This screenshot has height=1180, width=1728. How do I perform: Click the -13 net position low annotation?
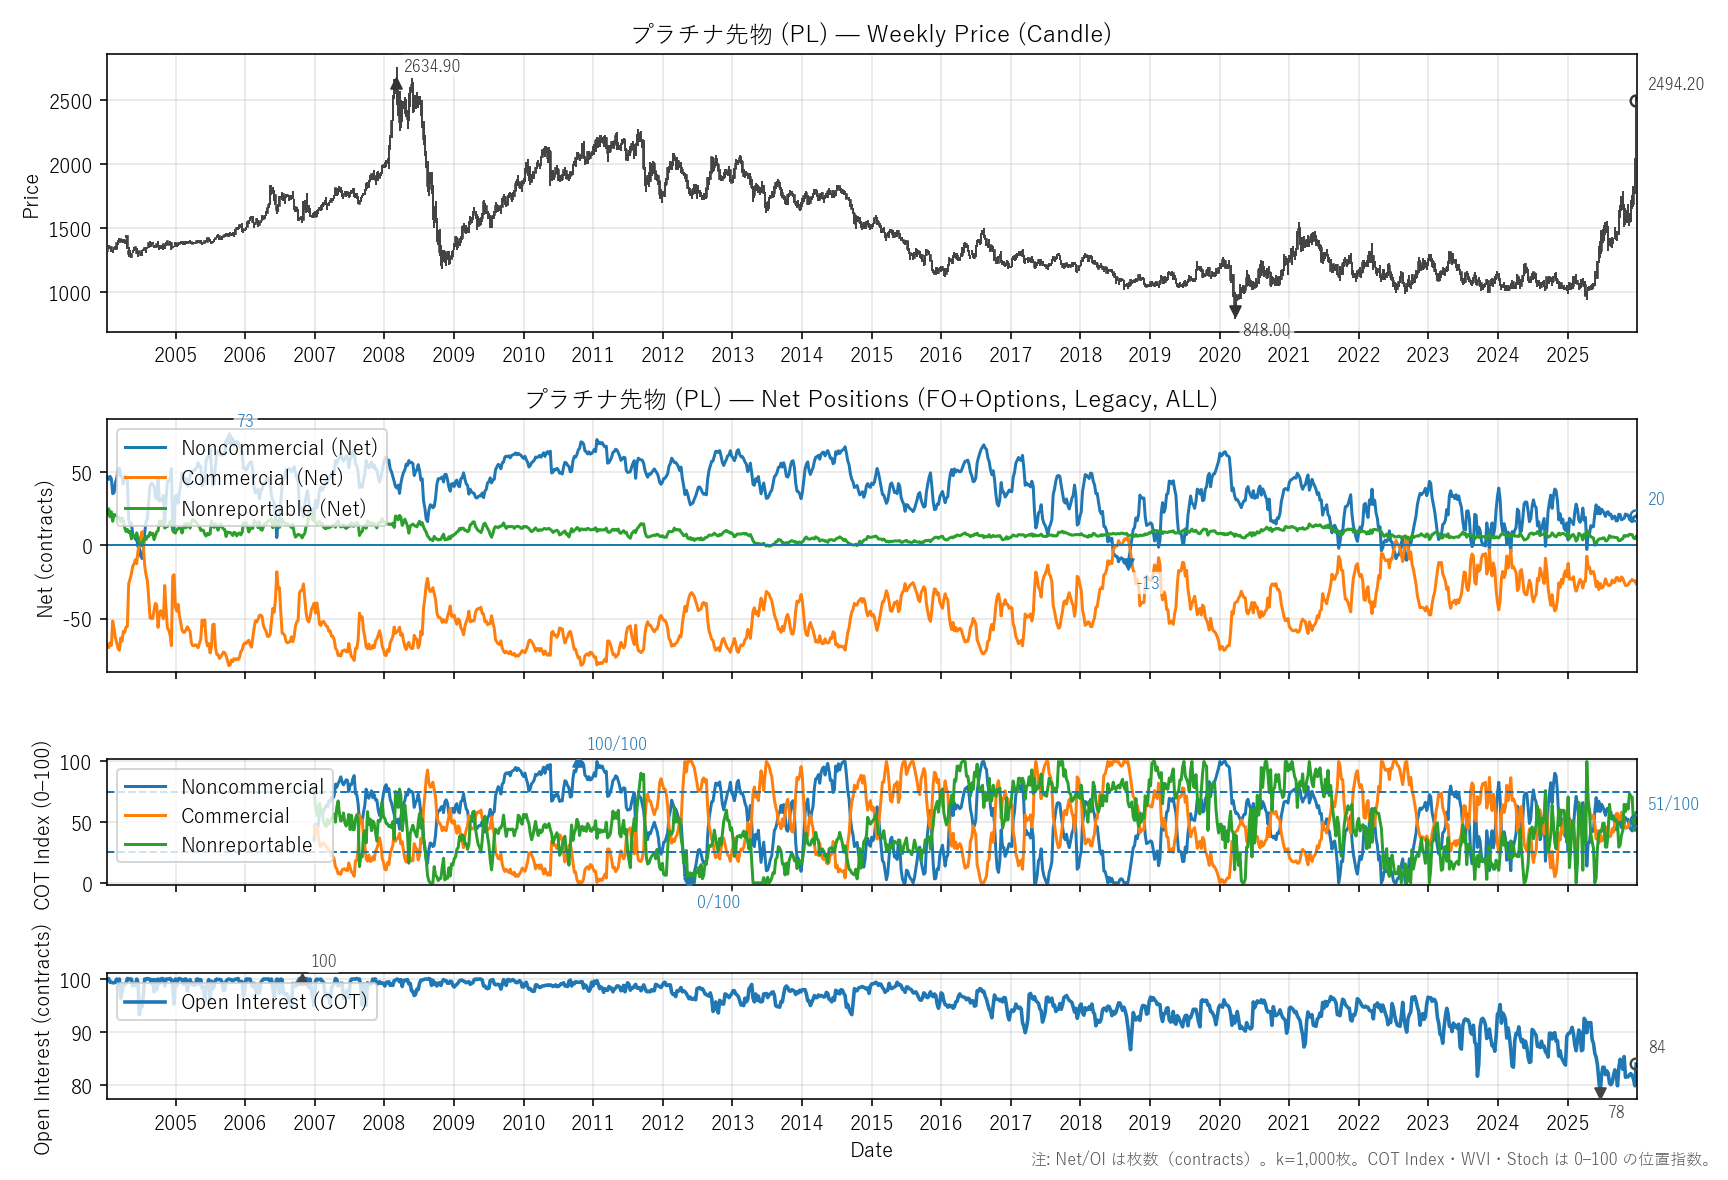tap(1148, 583)
